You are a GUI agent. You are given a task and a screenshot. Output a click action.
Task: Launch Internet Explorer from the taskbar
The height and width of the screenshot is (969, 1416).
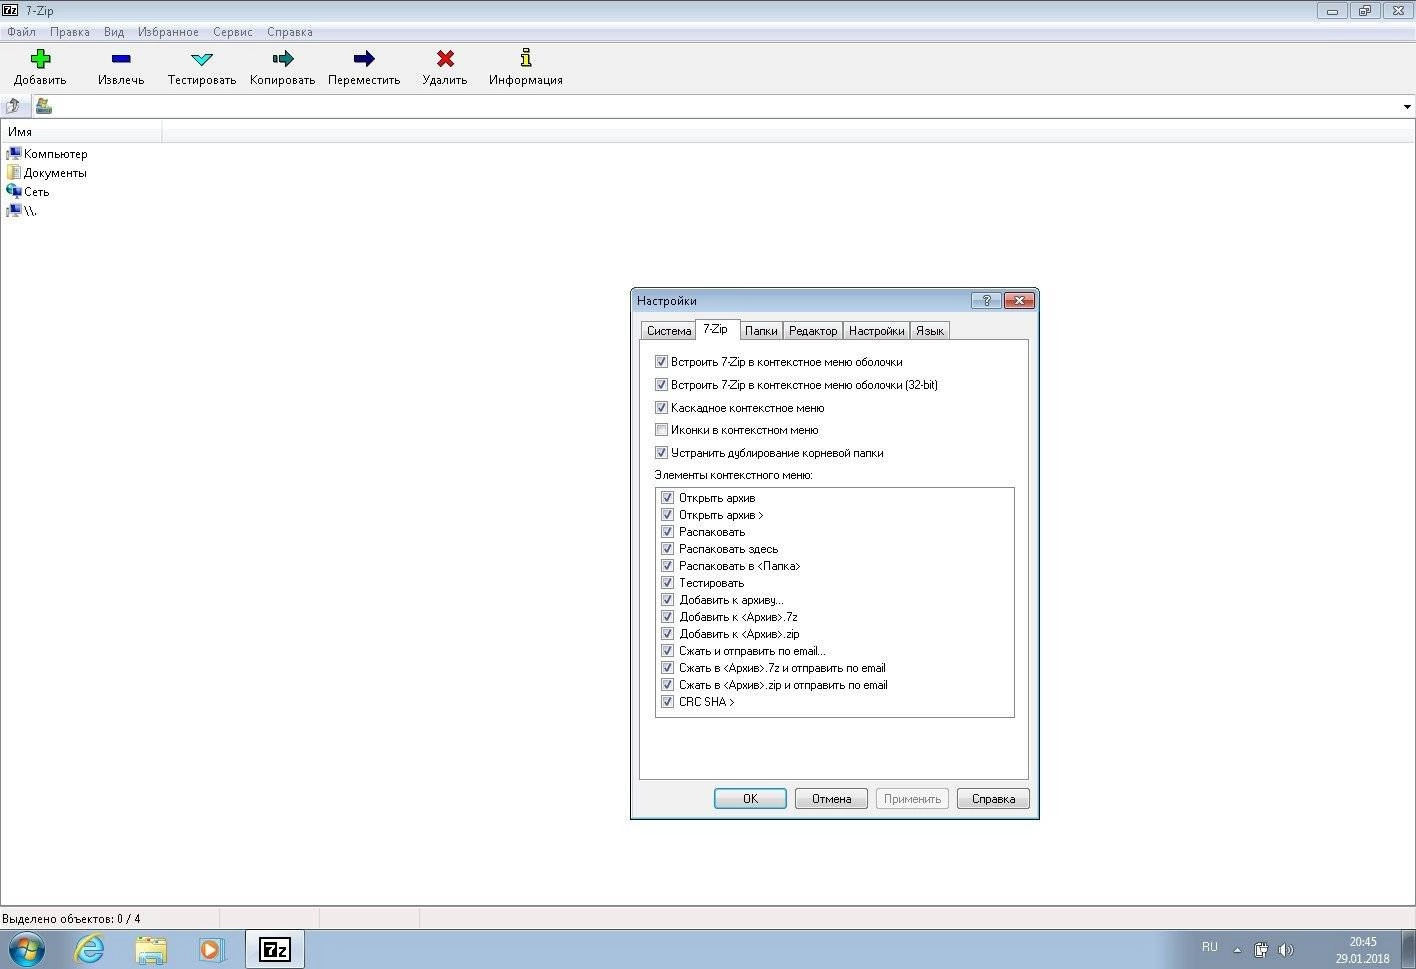pos(90,948)
